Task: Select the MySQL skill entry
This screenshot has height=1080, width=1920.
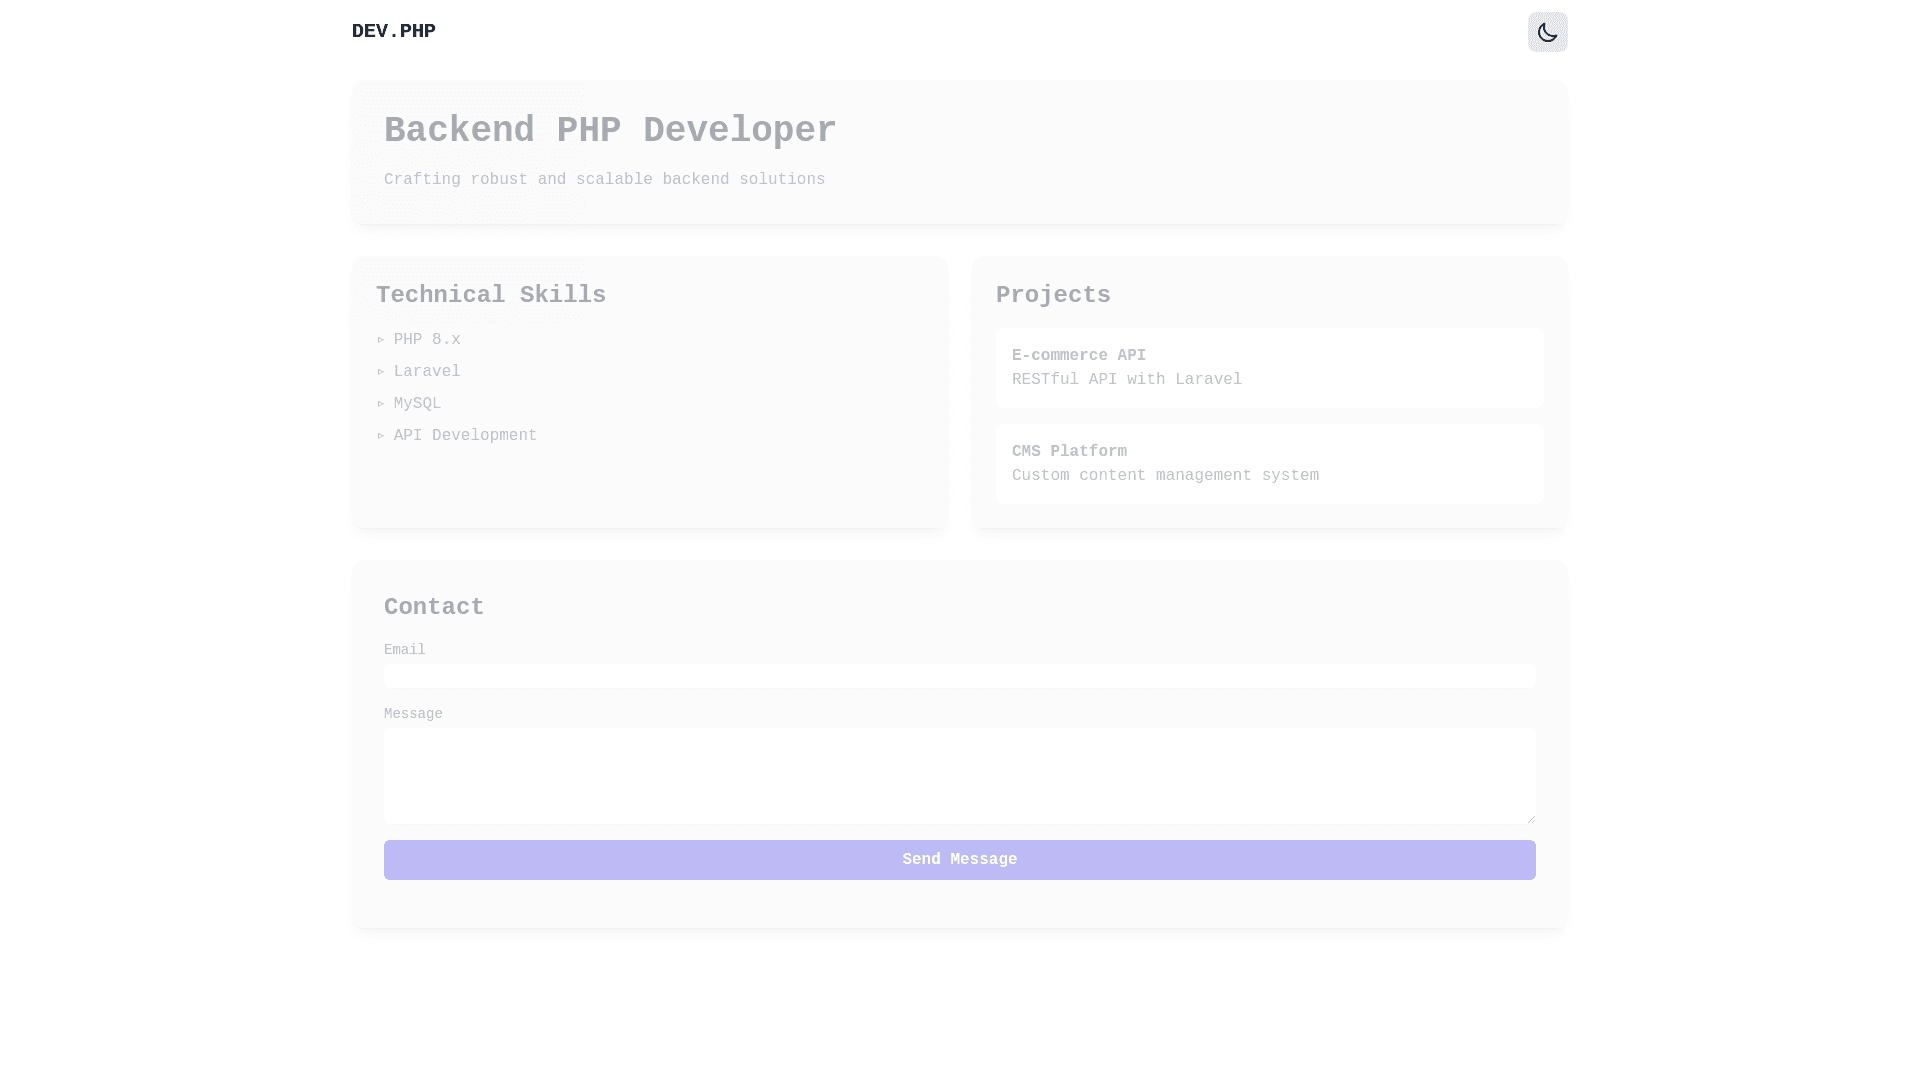Action: point(417,404)
